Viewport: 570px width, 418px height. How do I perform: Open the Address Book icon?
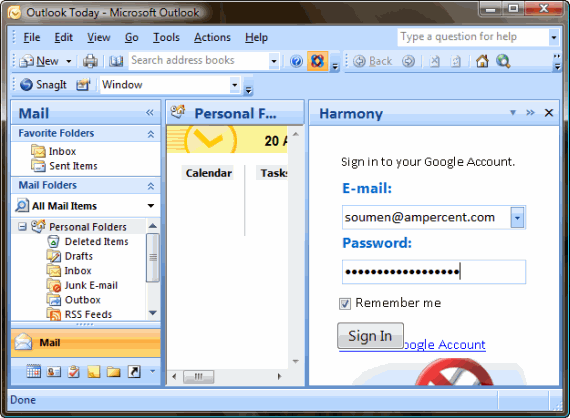click(x=116, y=61)
